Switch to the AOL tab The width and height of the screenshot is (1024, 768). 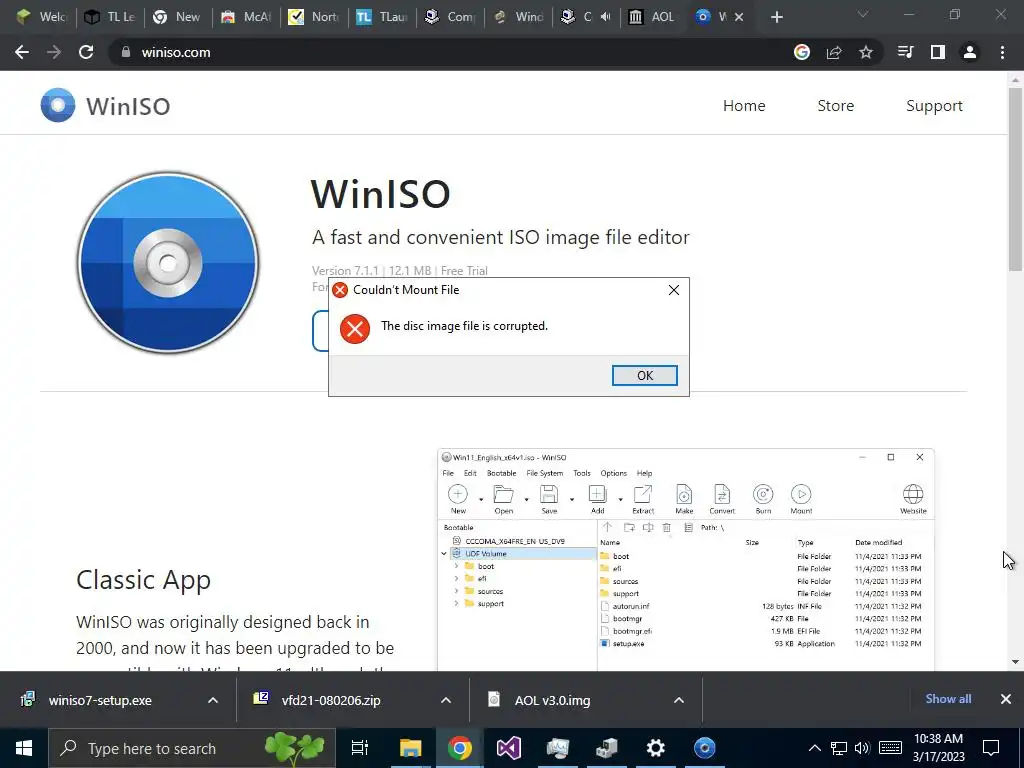pos(652,17)
